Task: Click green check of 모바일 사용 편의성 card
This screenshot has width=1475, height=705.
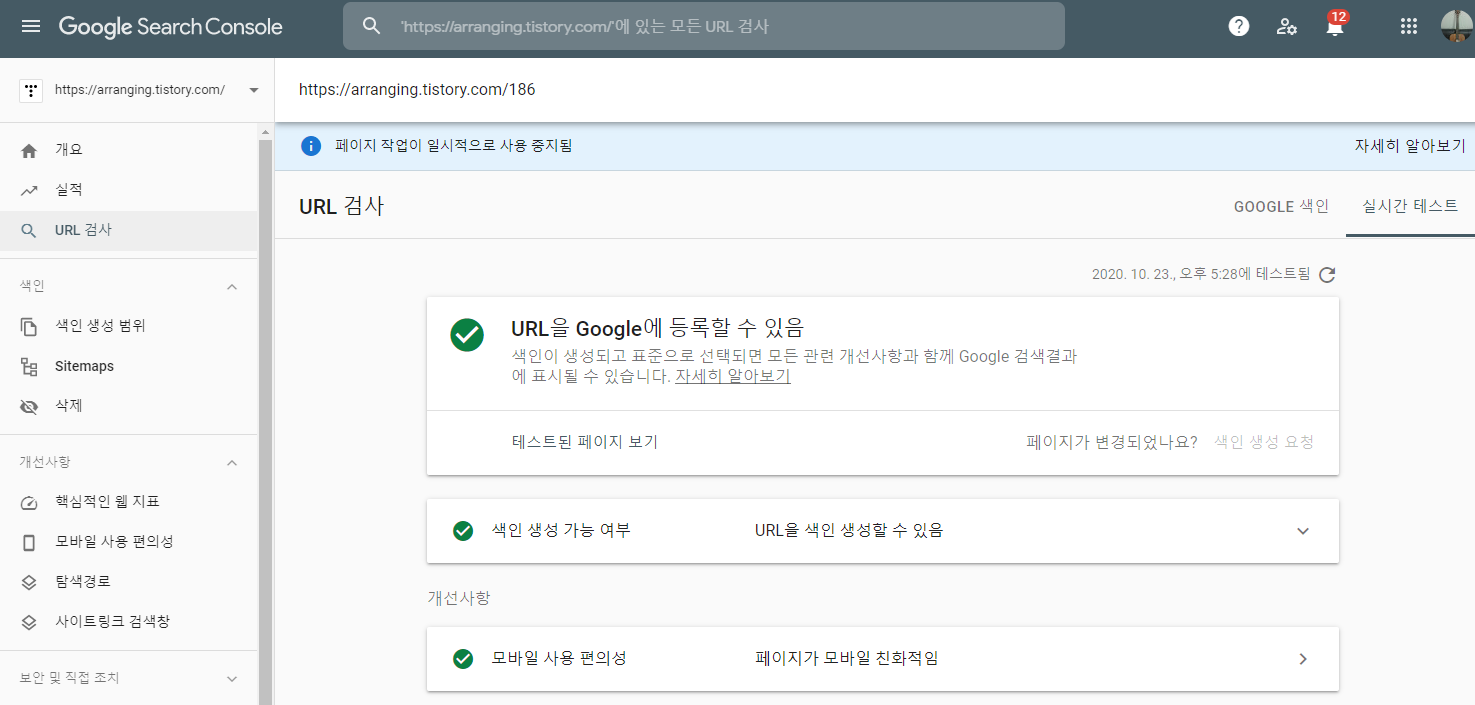Action: (x=463, y=659)
